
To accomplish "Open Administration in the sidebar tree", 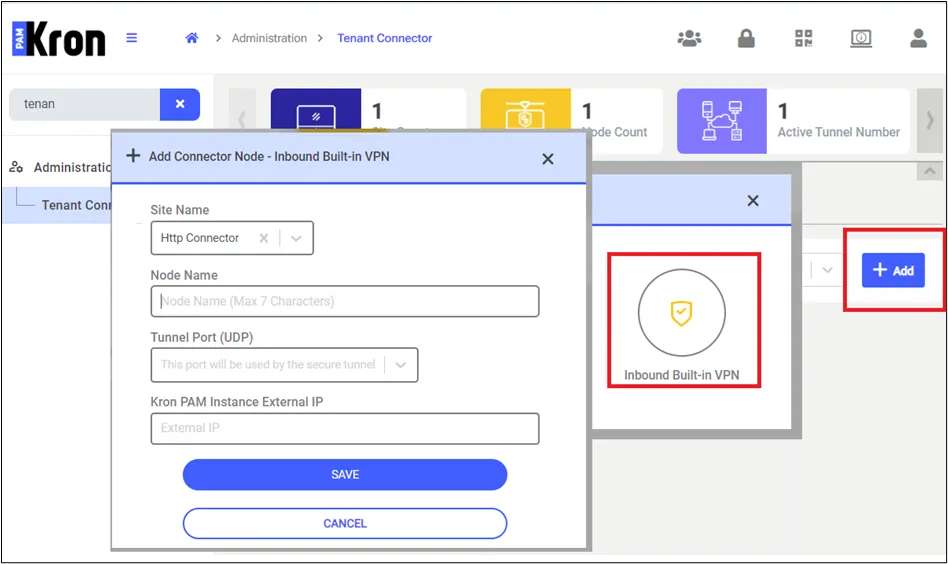I will pos(72,167).
